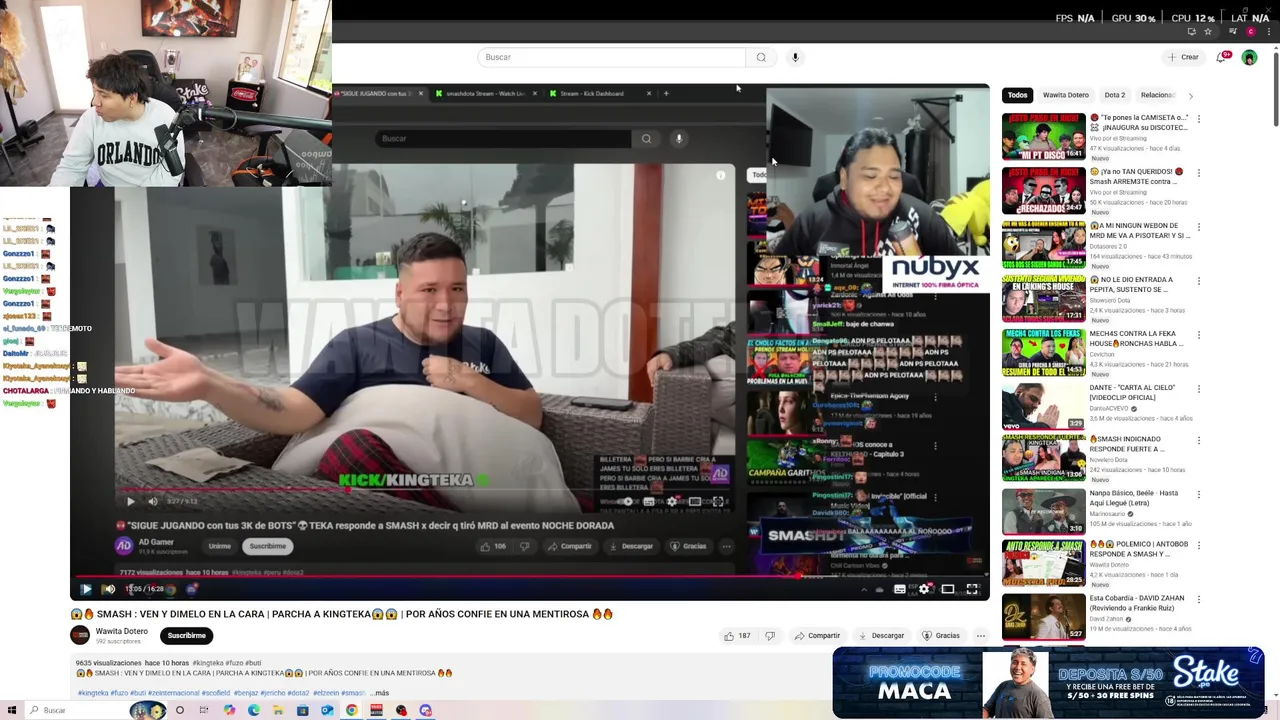Open YouTube account avatar menu

[1249, 57]
